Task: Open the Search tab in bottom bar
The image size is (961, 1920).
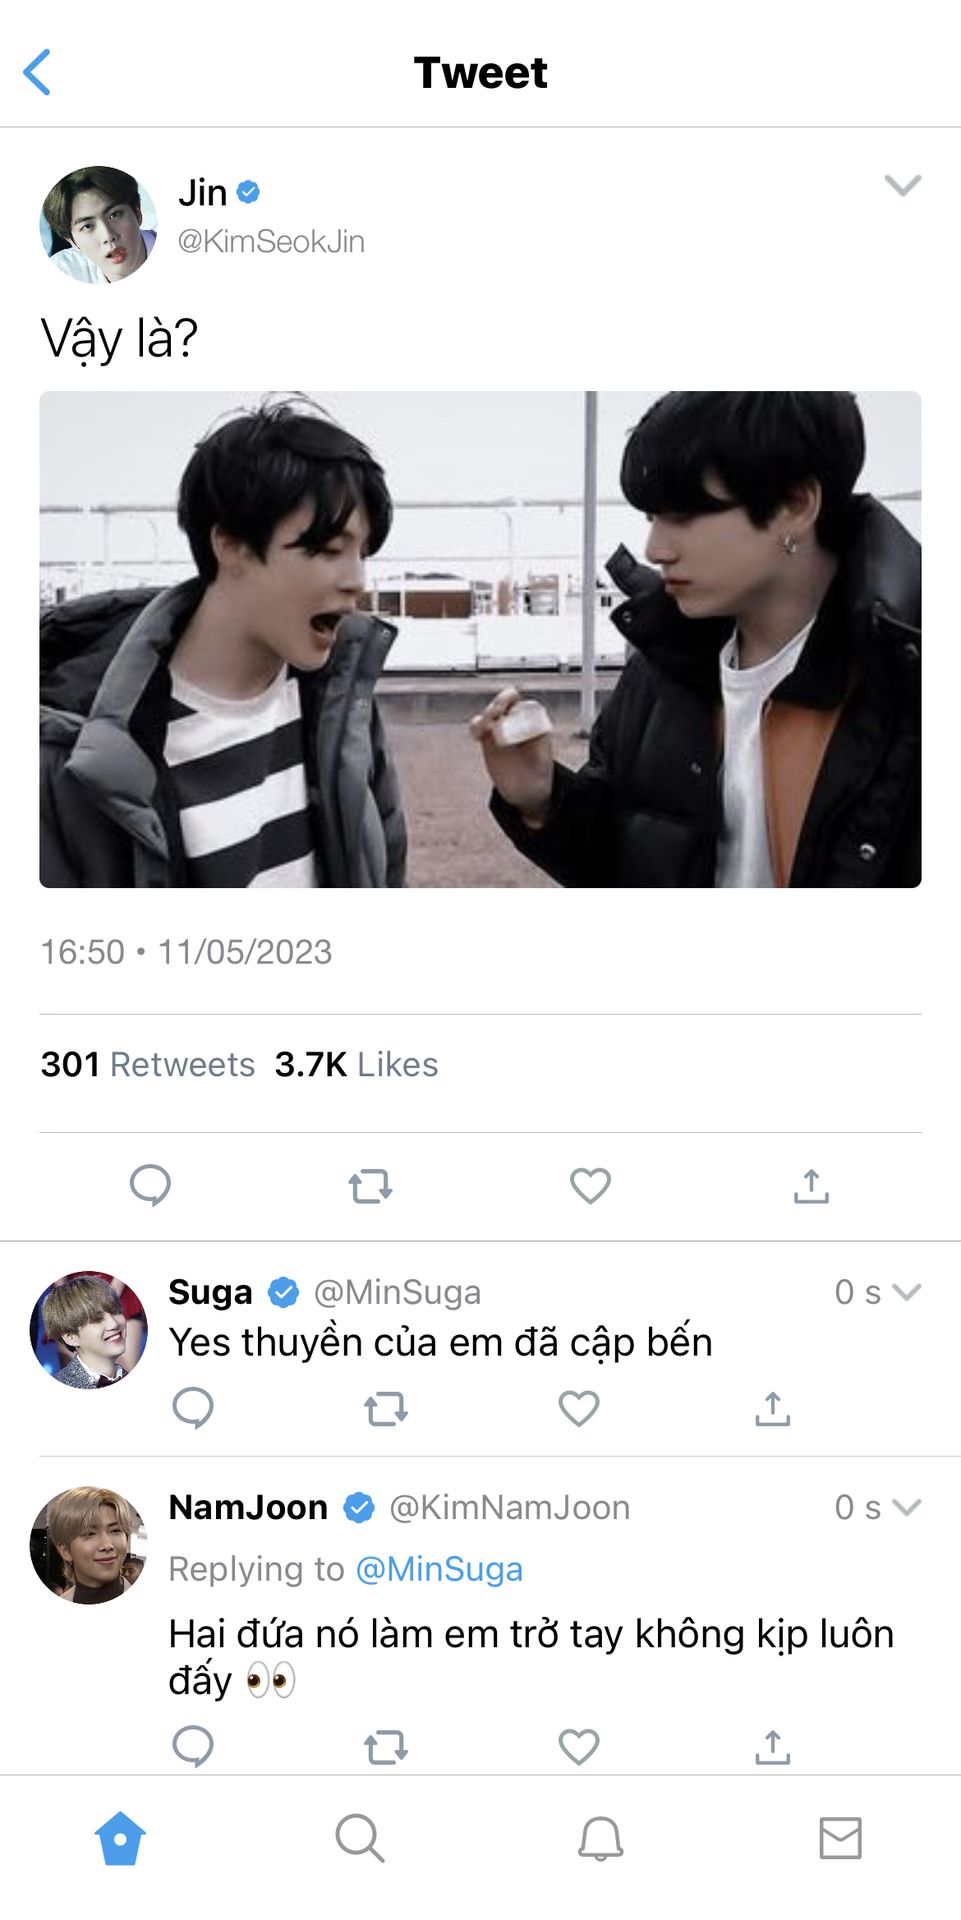Action: pyautogui.click(x=360, y=1838)
